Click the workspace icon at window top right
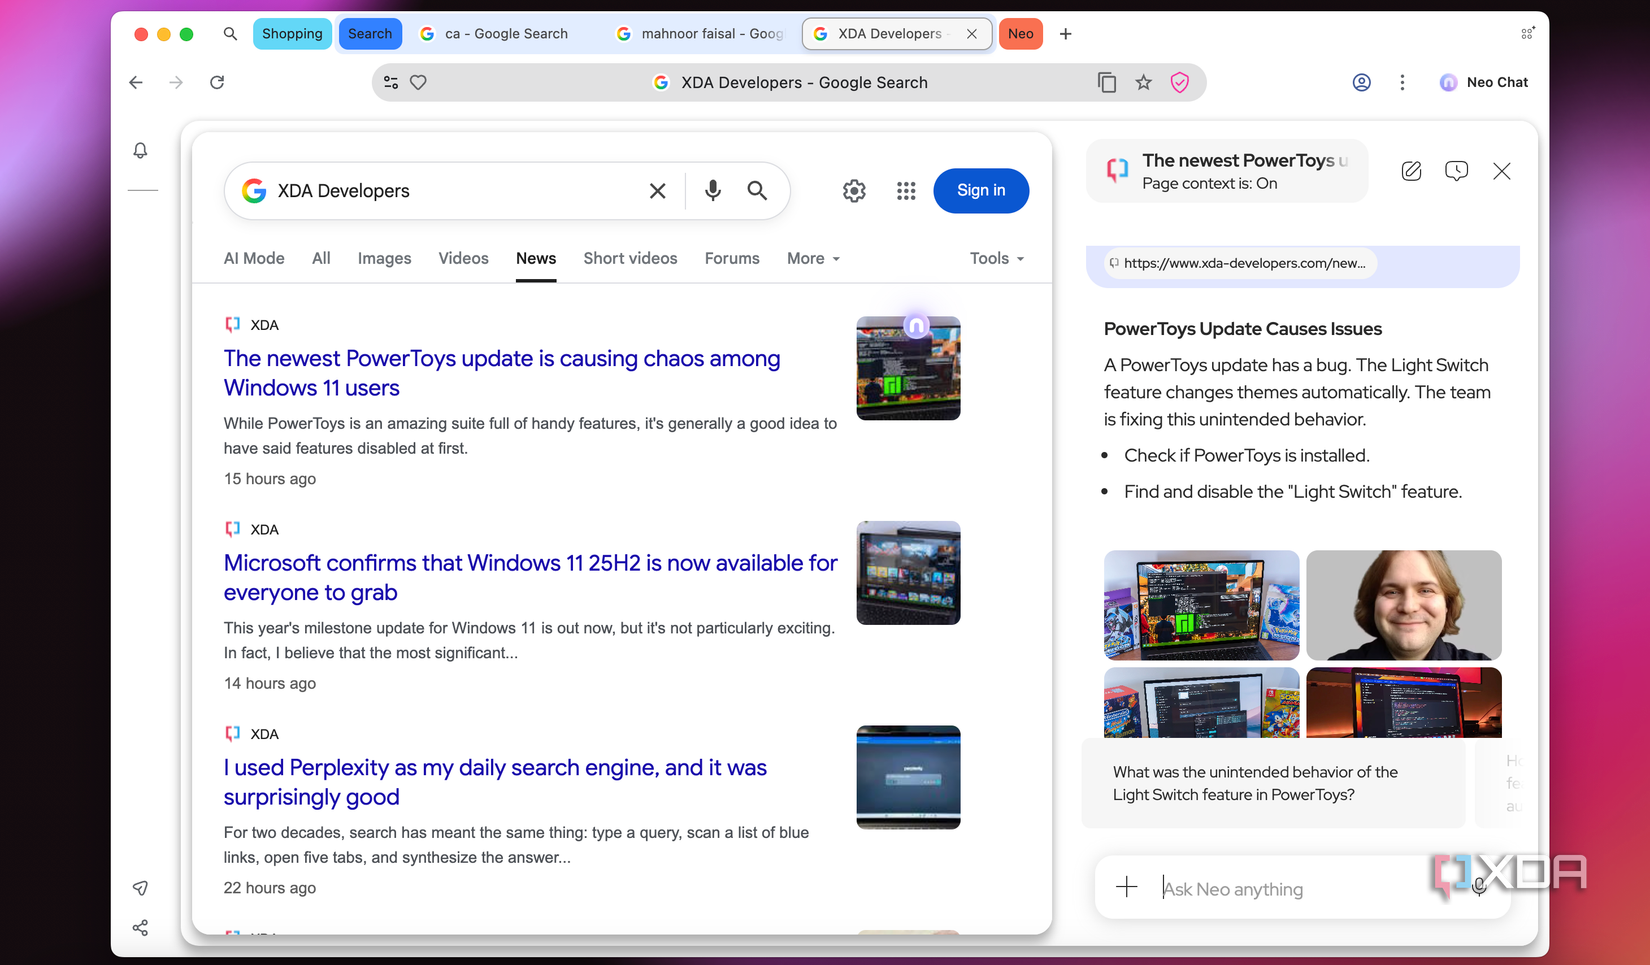 [x=1527, y=33]
